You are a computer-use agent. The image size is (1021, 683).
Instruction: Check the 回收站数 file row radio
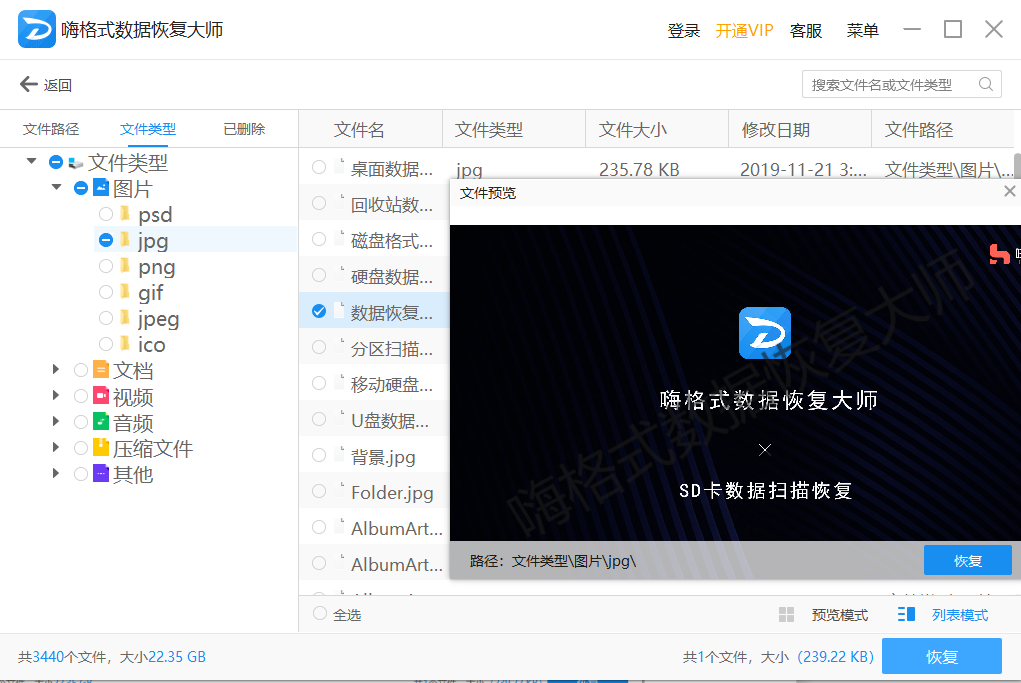pos(319,203)
